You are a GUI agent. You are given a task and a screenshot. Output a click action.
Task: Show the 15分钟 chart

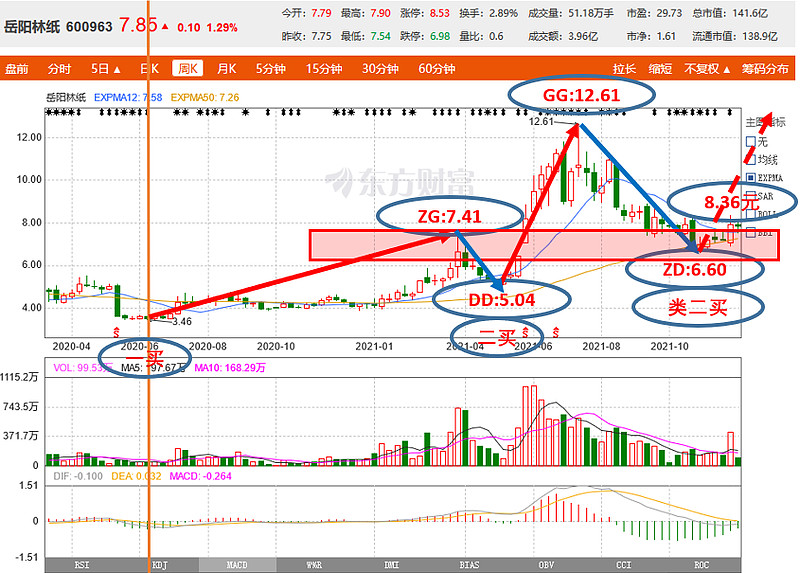324,68
